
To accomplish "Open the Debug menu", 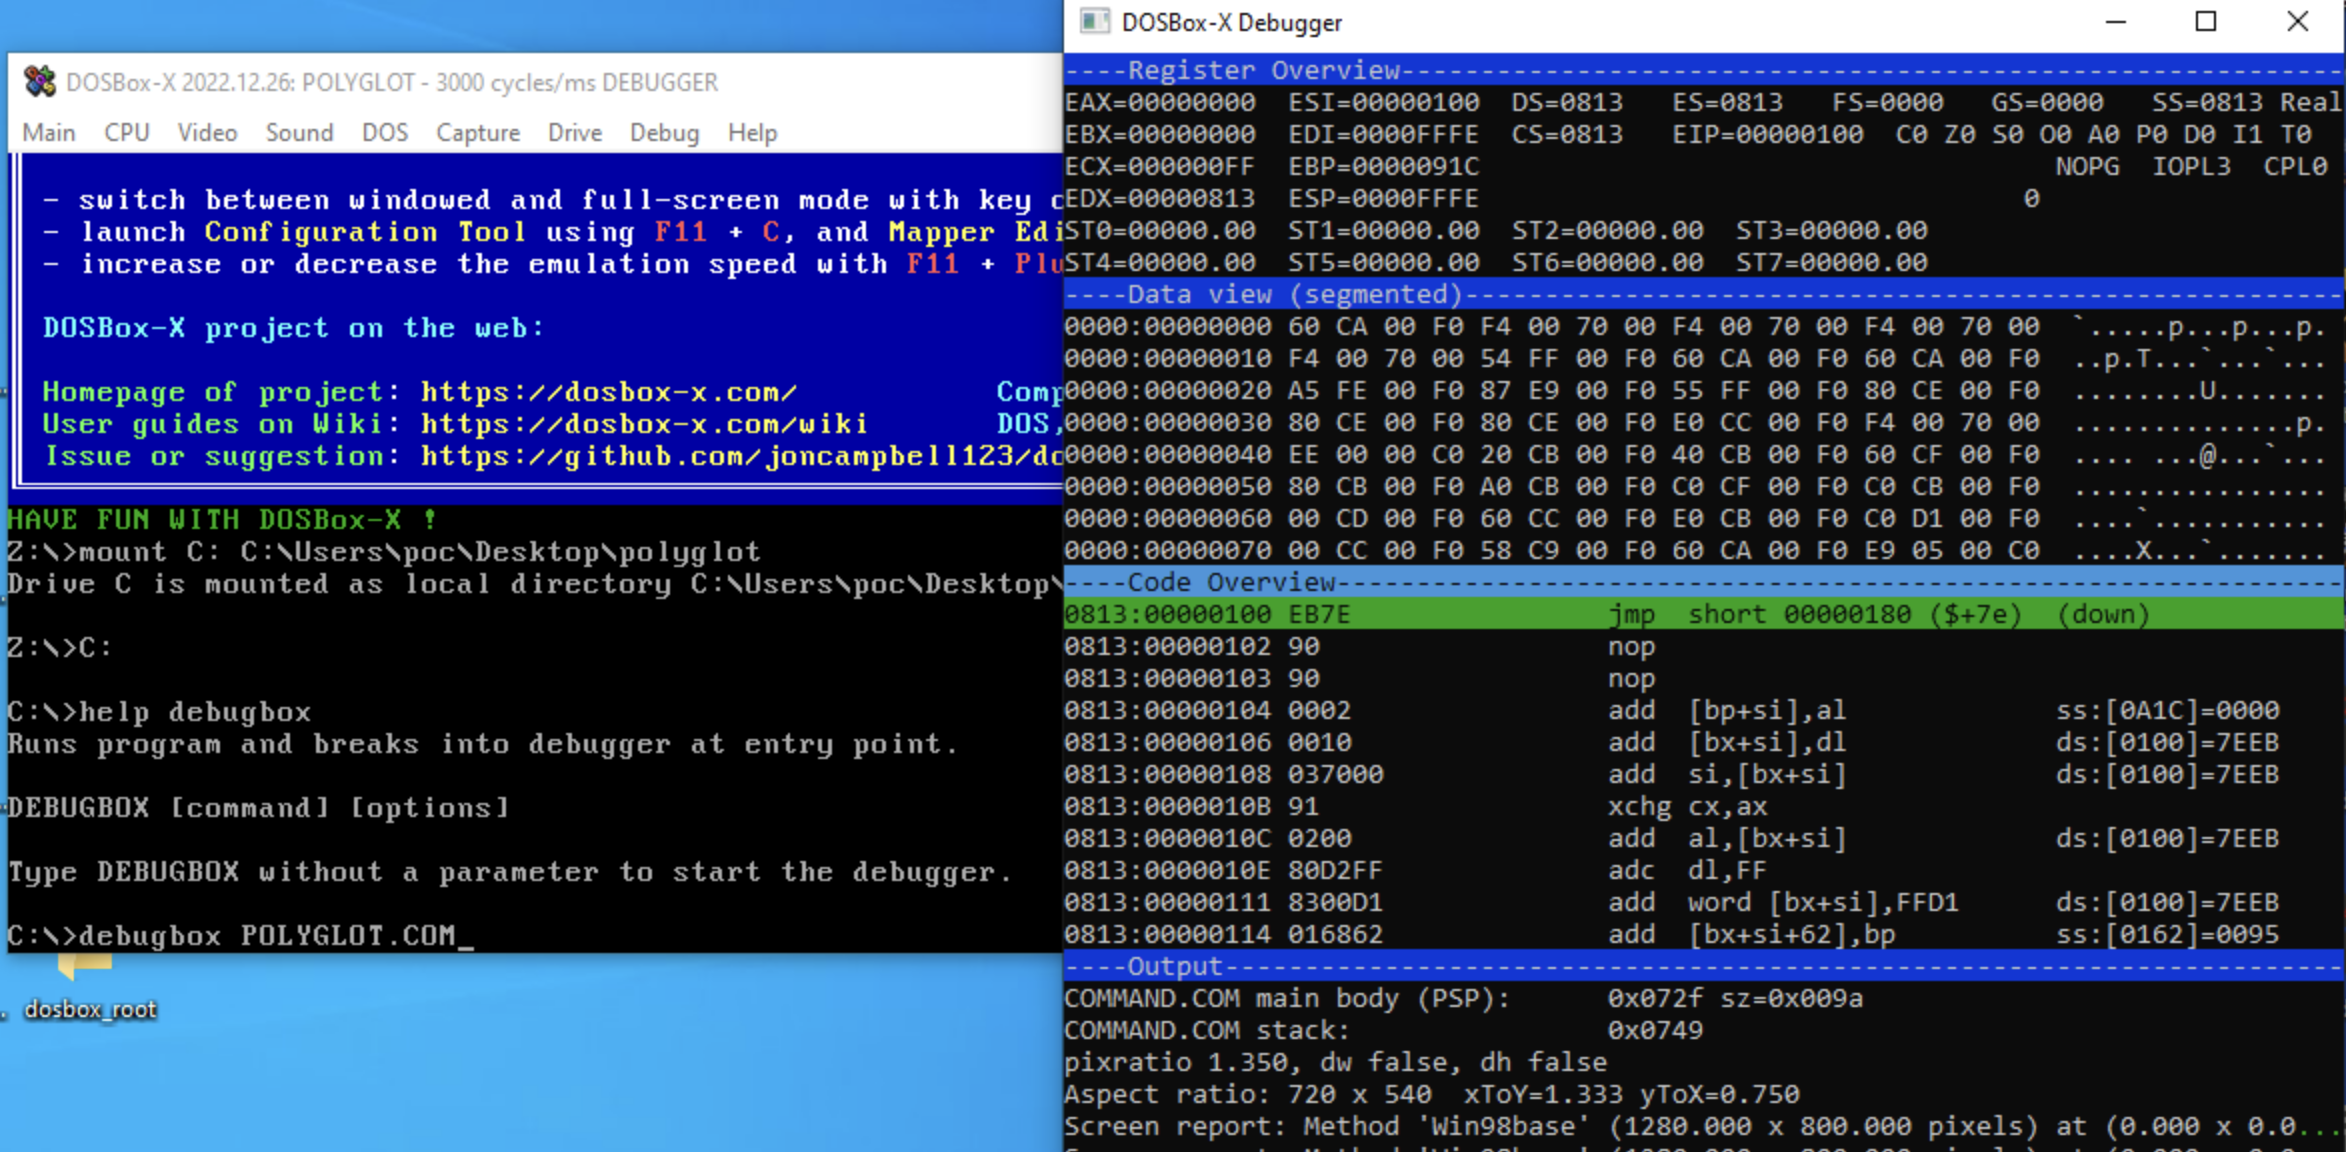I will [x=664, y=133].
